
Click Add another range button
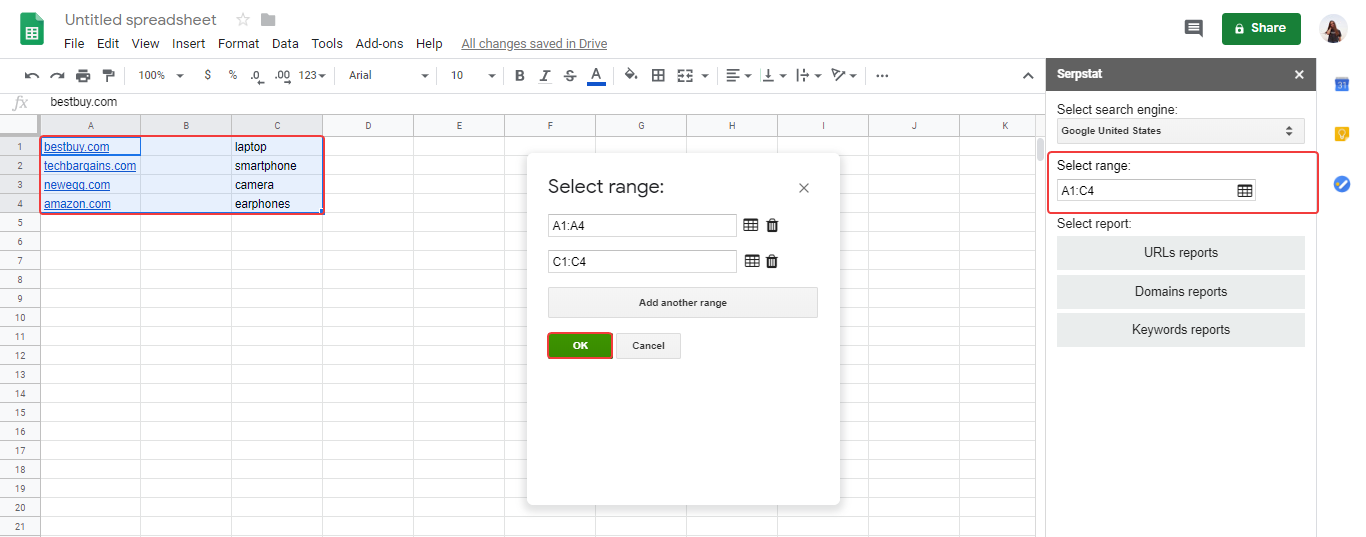(x=683, y=303)
